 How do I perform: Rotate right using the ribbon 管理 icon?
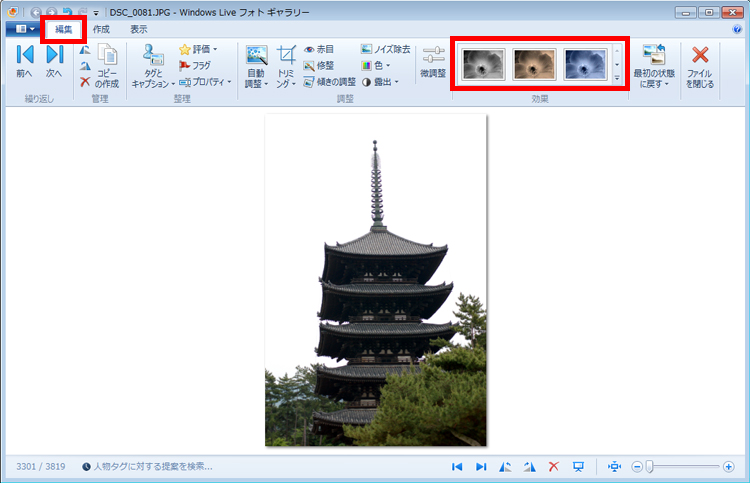click(x=85, y=66)
